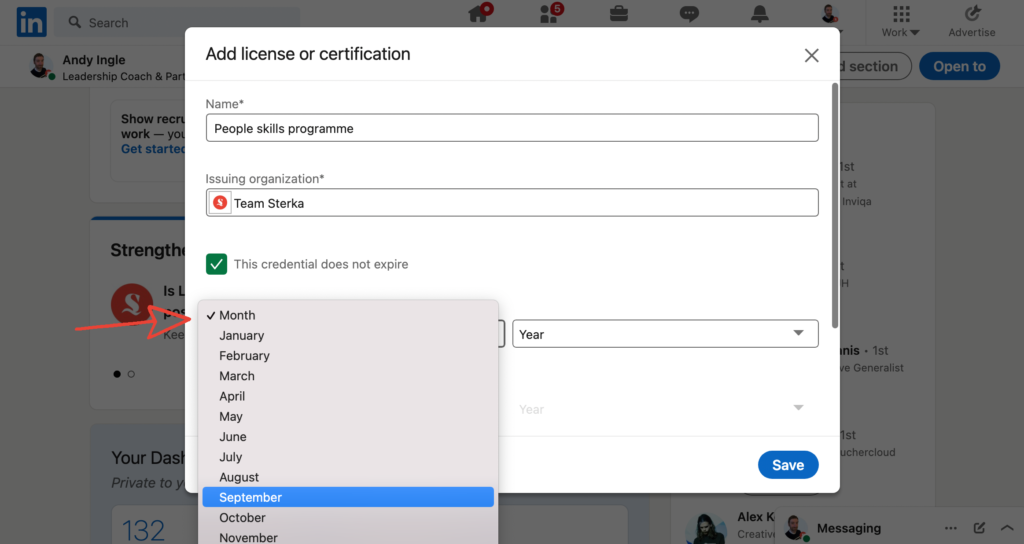Open the Messaging chat bubble icon
The width and height of the screenshot is (1024, 544).
[x=689, y=14]
